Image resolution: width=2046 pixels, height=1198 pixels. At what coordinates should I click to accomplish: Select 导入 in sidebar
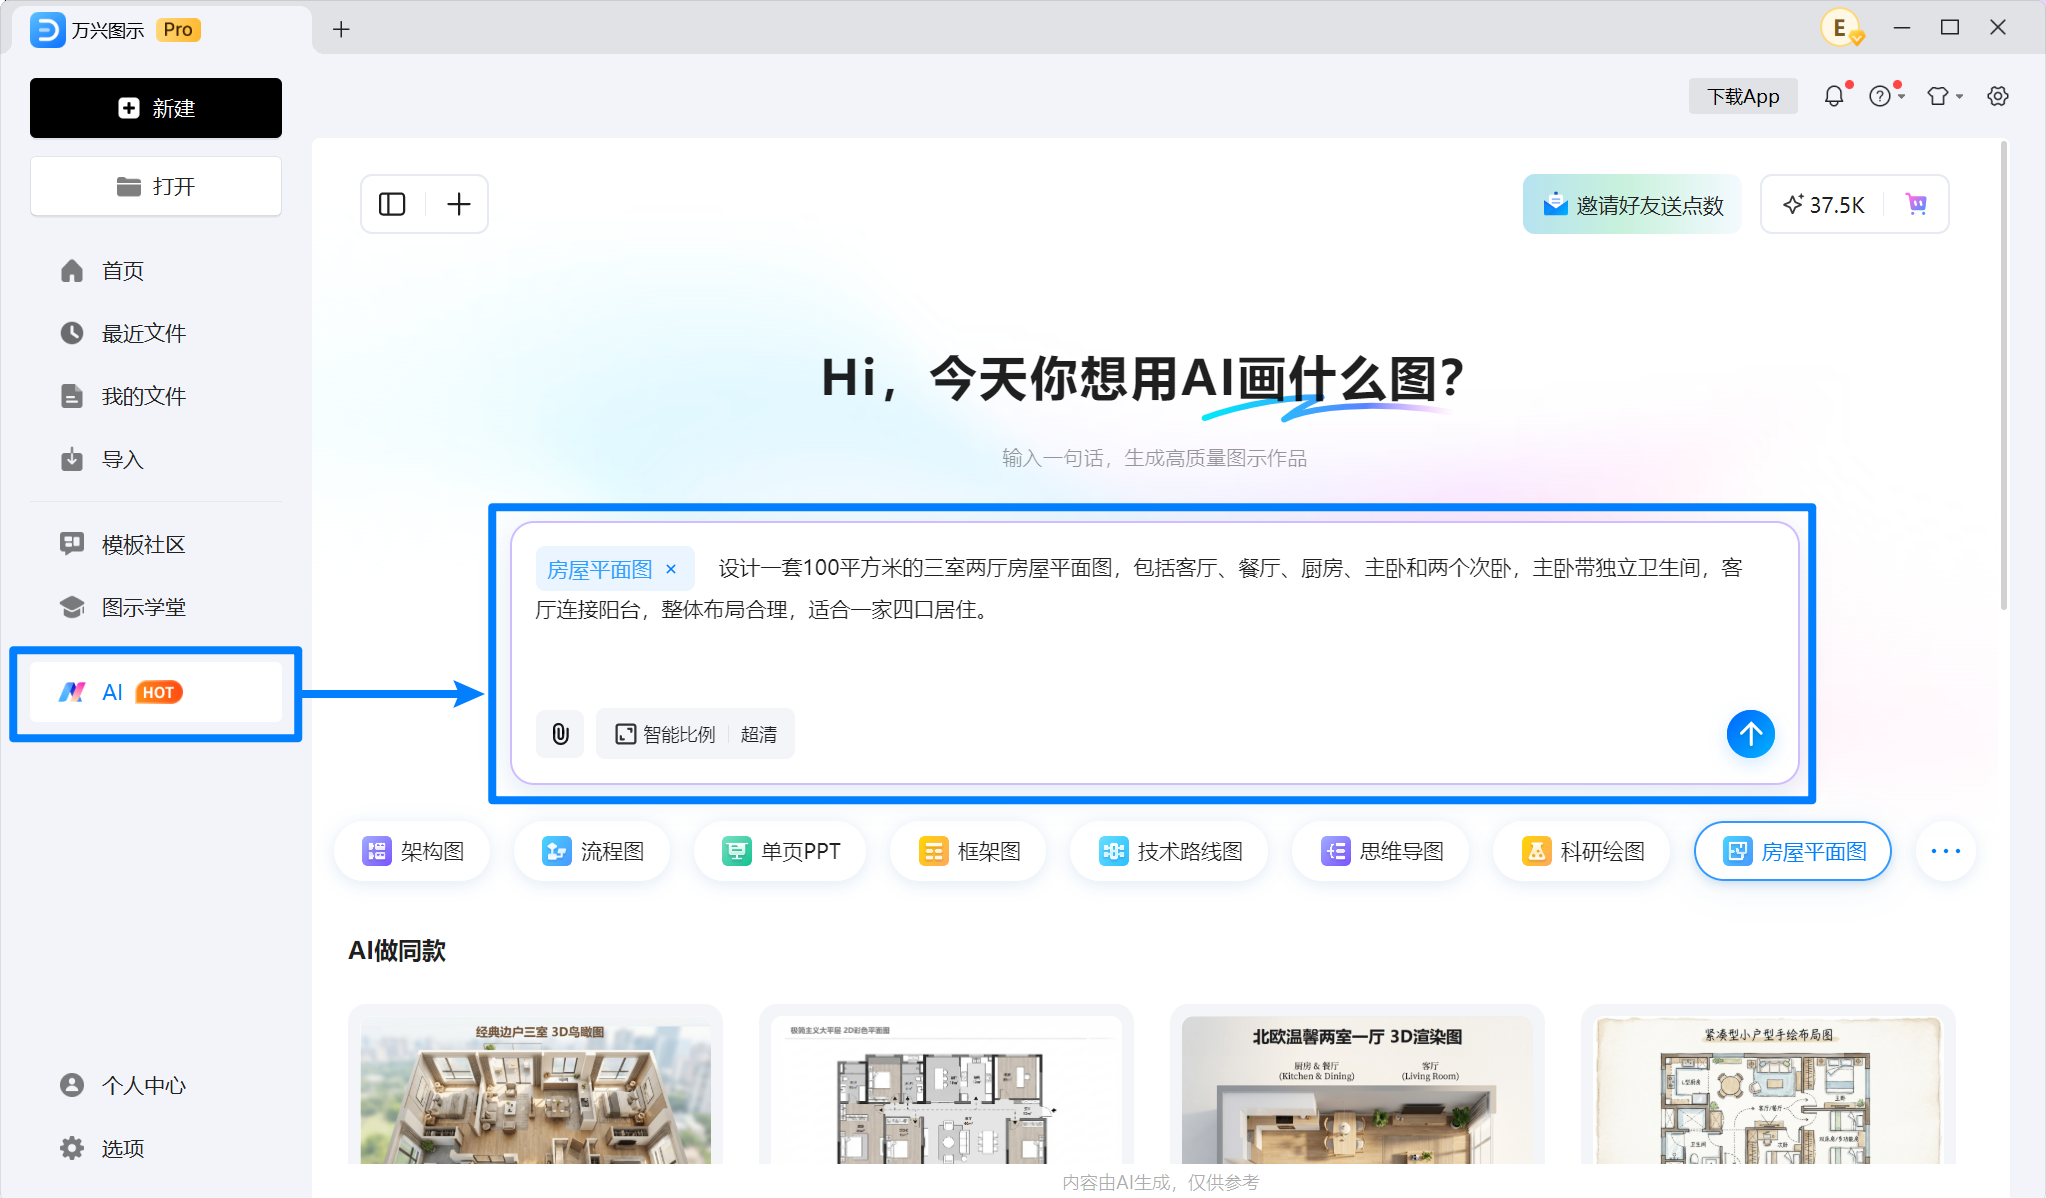pyautogui.click(x=156, y=459)
